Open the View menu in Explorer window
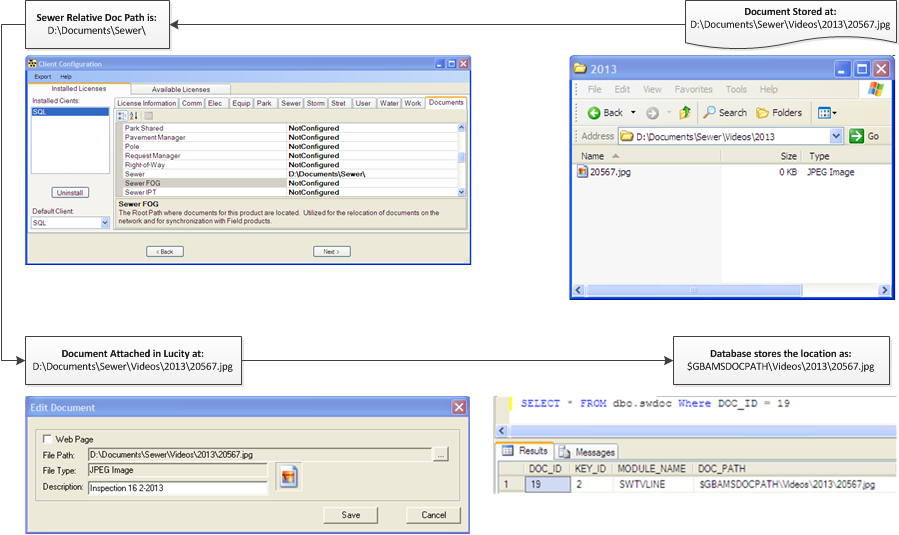The width and height of the screenshot is (899, 535). click(652, 89)
